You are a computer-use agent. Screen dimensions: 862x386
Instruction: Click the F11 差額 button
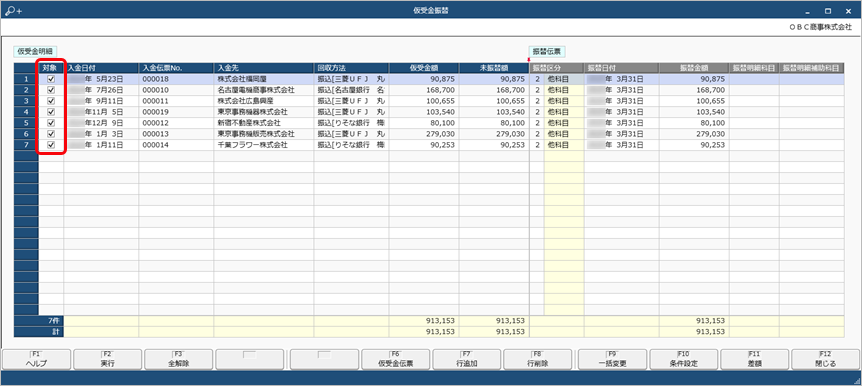point(754,360)
